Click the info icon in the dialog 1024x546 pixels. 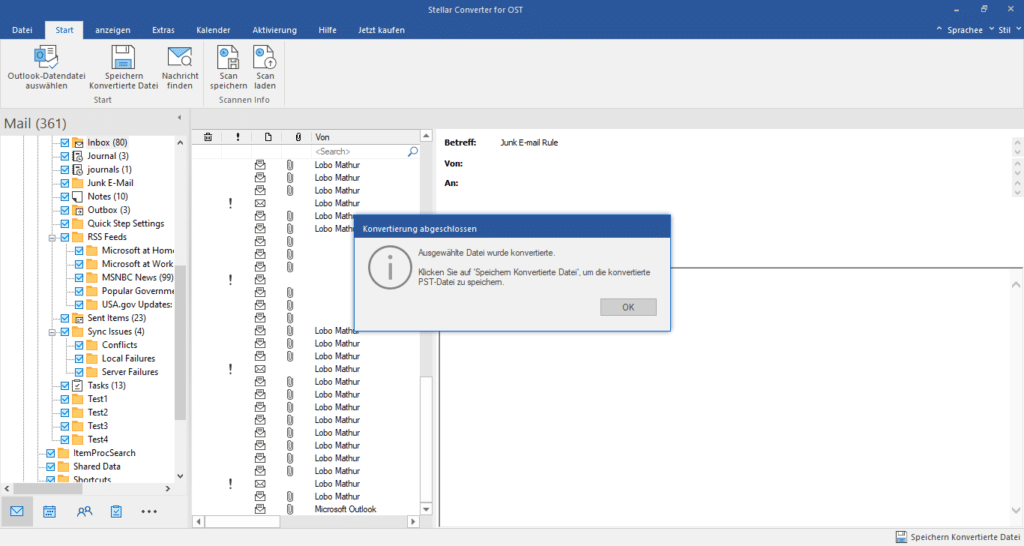pos(390,267)
